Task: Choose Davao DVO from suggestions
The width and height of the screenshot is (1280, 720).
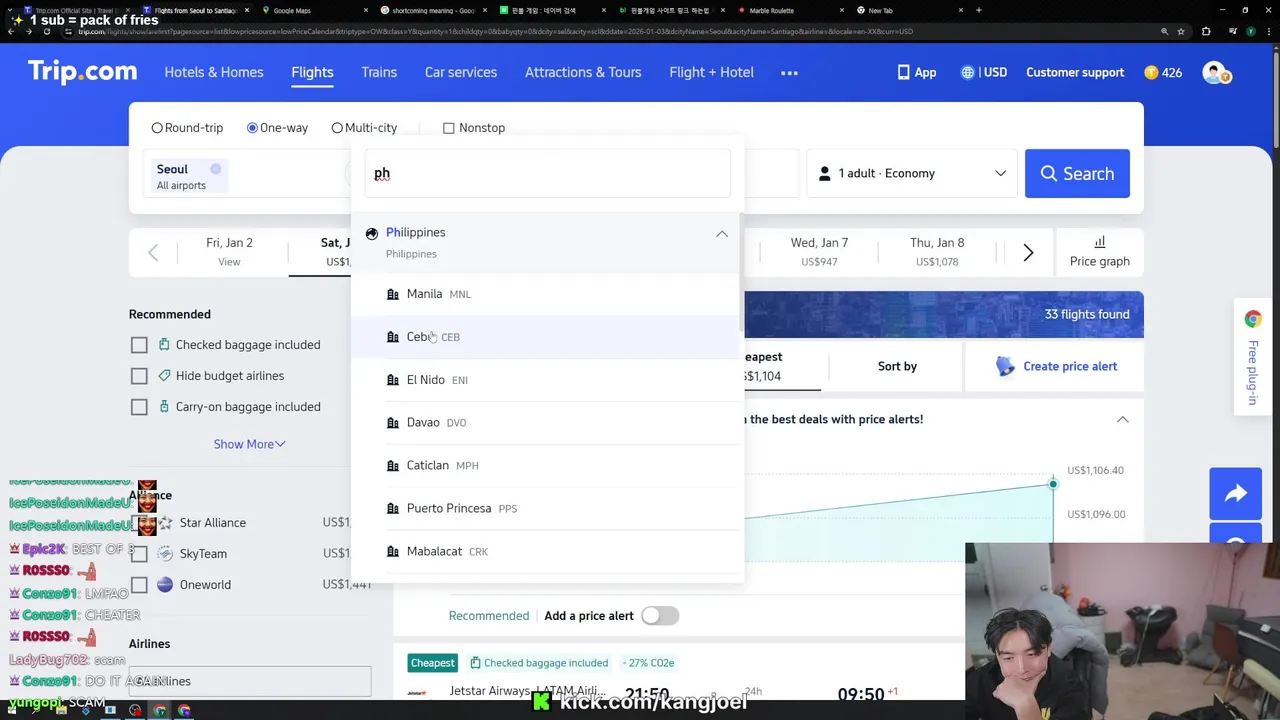Action: click(x=546, y=422)
